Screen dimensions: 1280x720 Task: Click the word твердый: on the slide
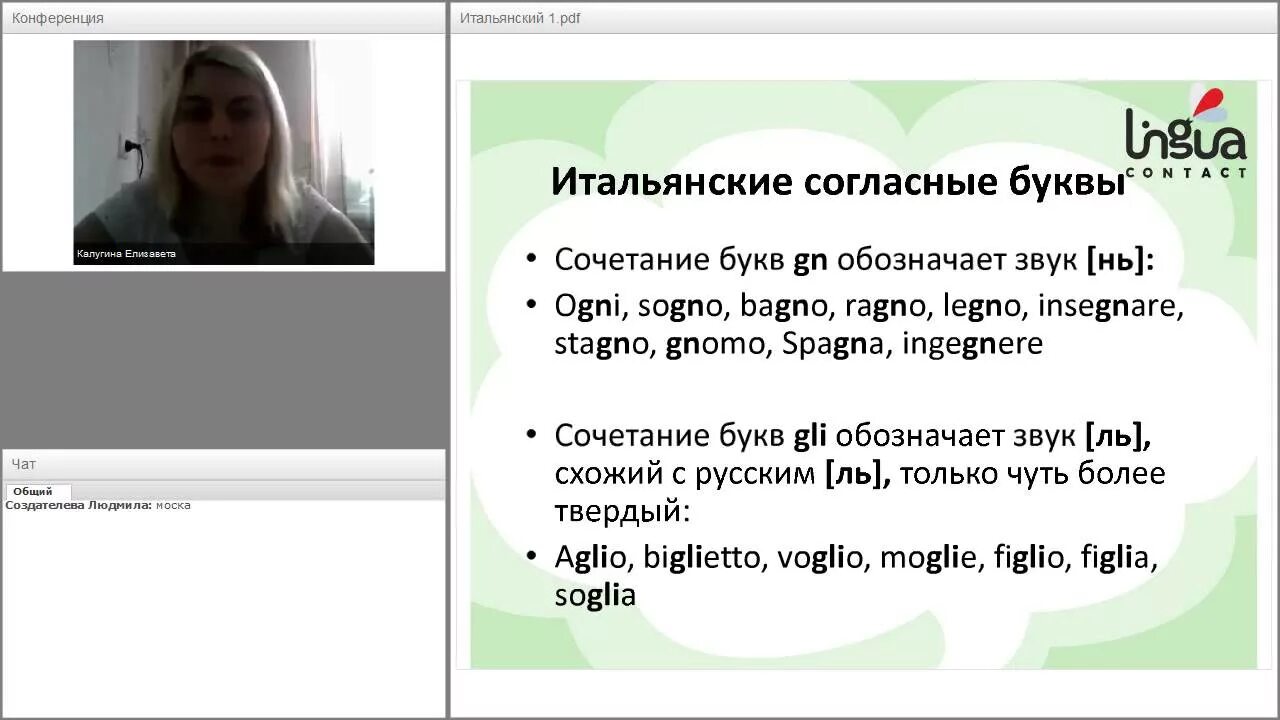(x=622, y=512)
